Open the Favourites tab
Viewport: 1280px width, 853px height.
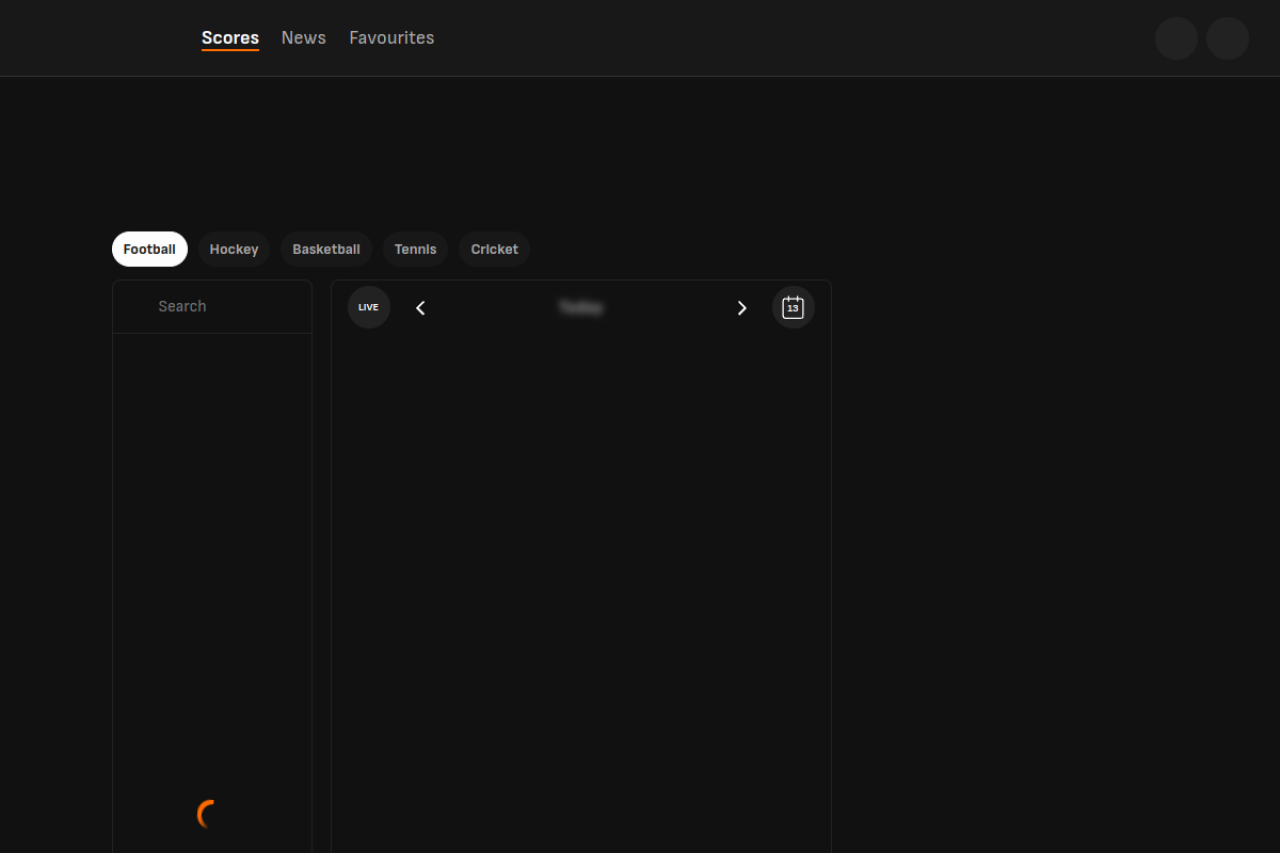click(x=391, y=38)
